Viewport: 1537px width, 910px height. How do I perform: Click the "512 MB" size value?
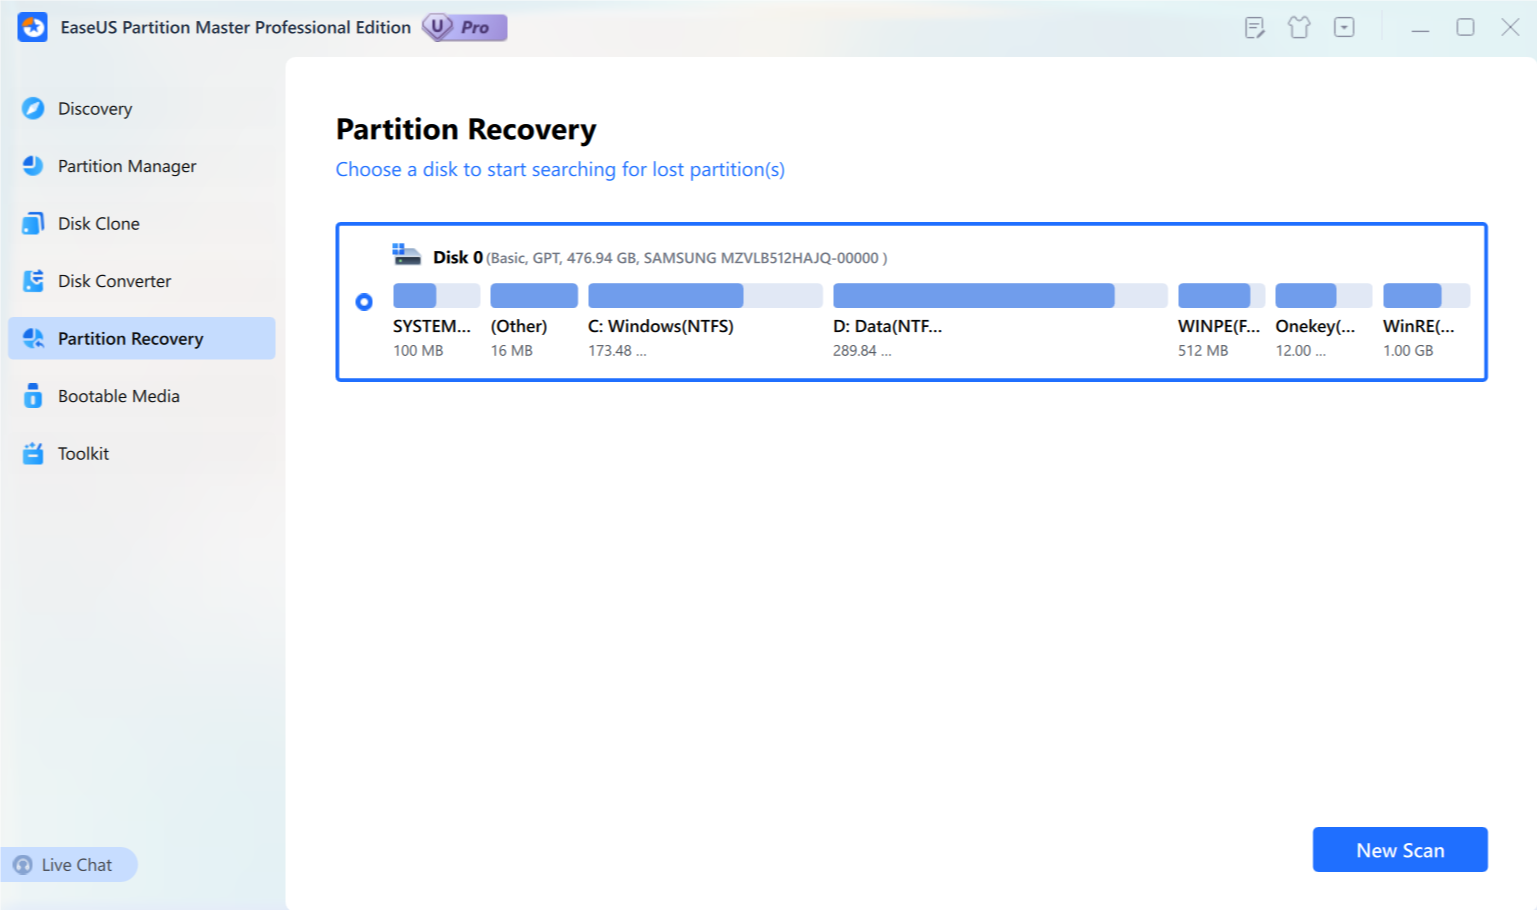1203,351
